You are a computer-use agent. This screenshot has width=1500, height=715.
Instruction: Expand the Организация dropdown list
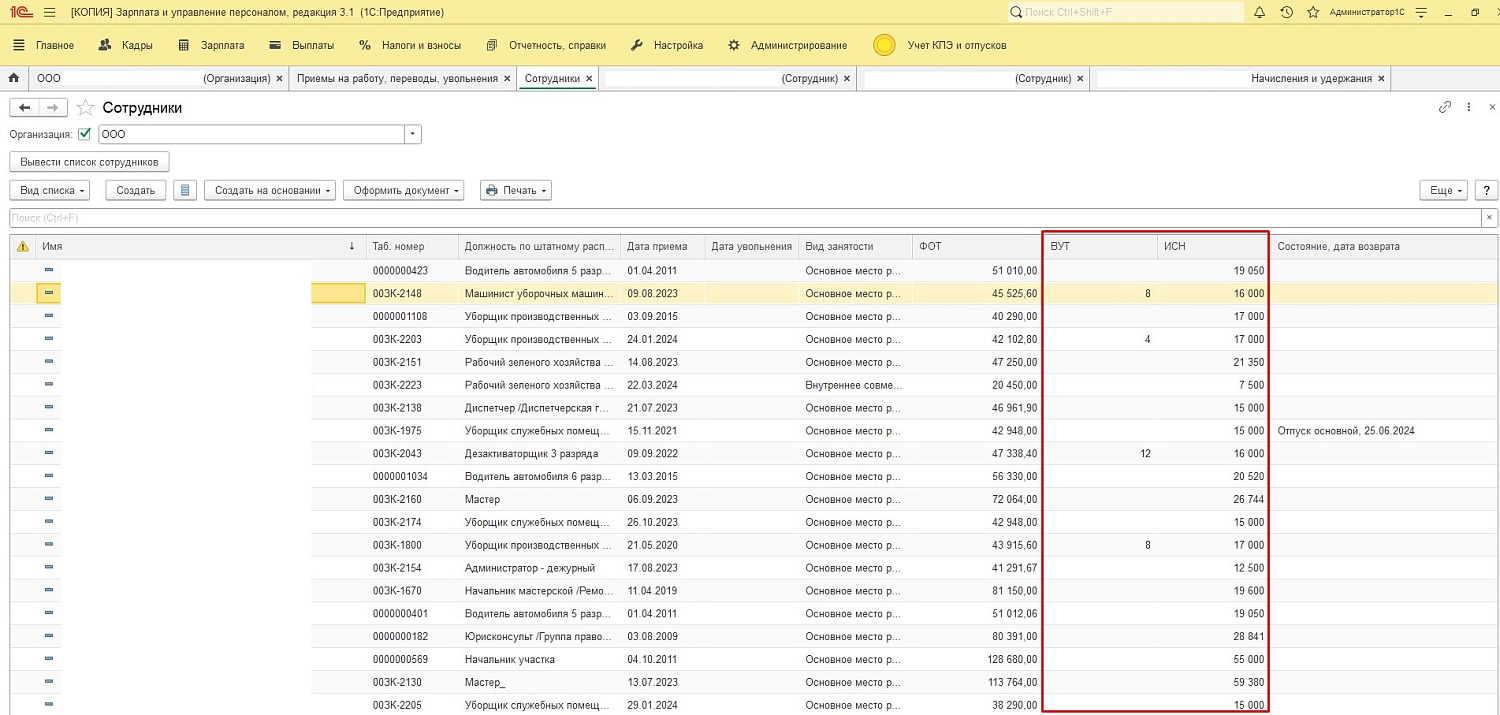click(413, 134)
